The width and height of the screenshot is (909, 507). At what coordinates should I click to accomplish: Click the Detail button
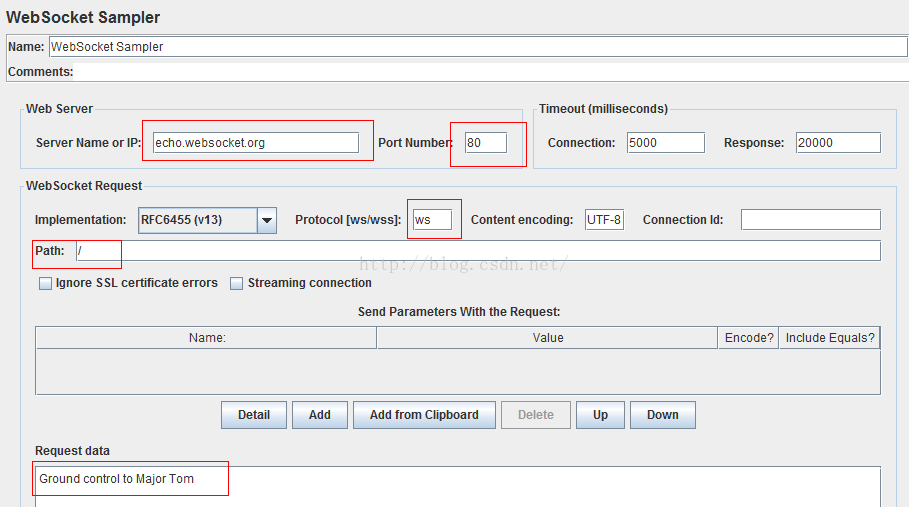pos(254,415)
